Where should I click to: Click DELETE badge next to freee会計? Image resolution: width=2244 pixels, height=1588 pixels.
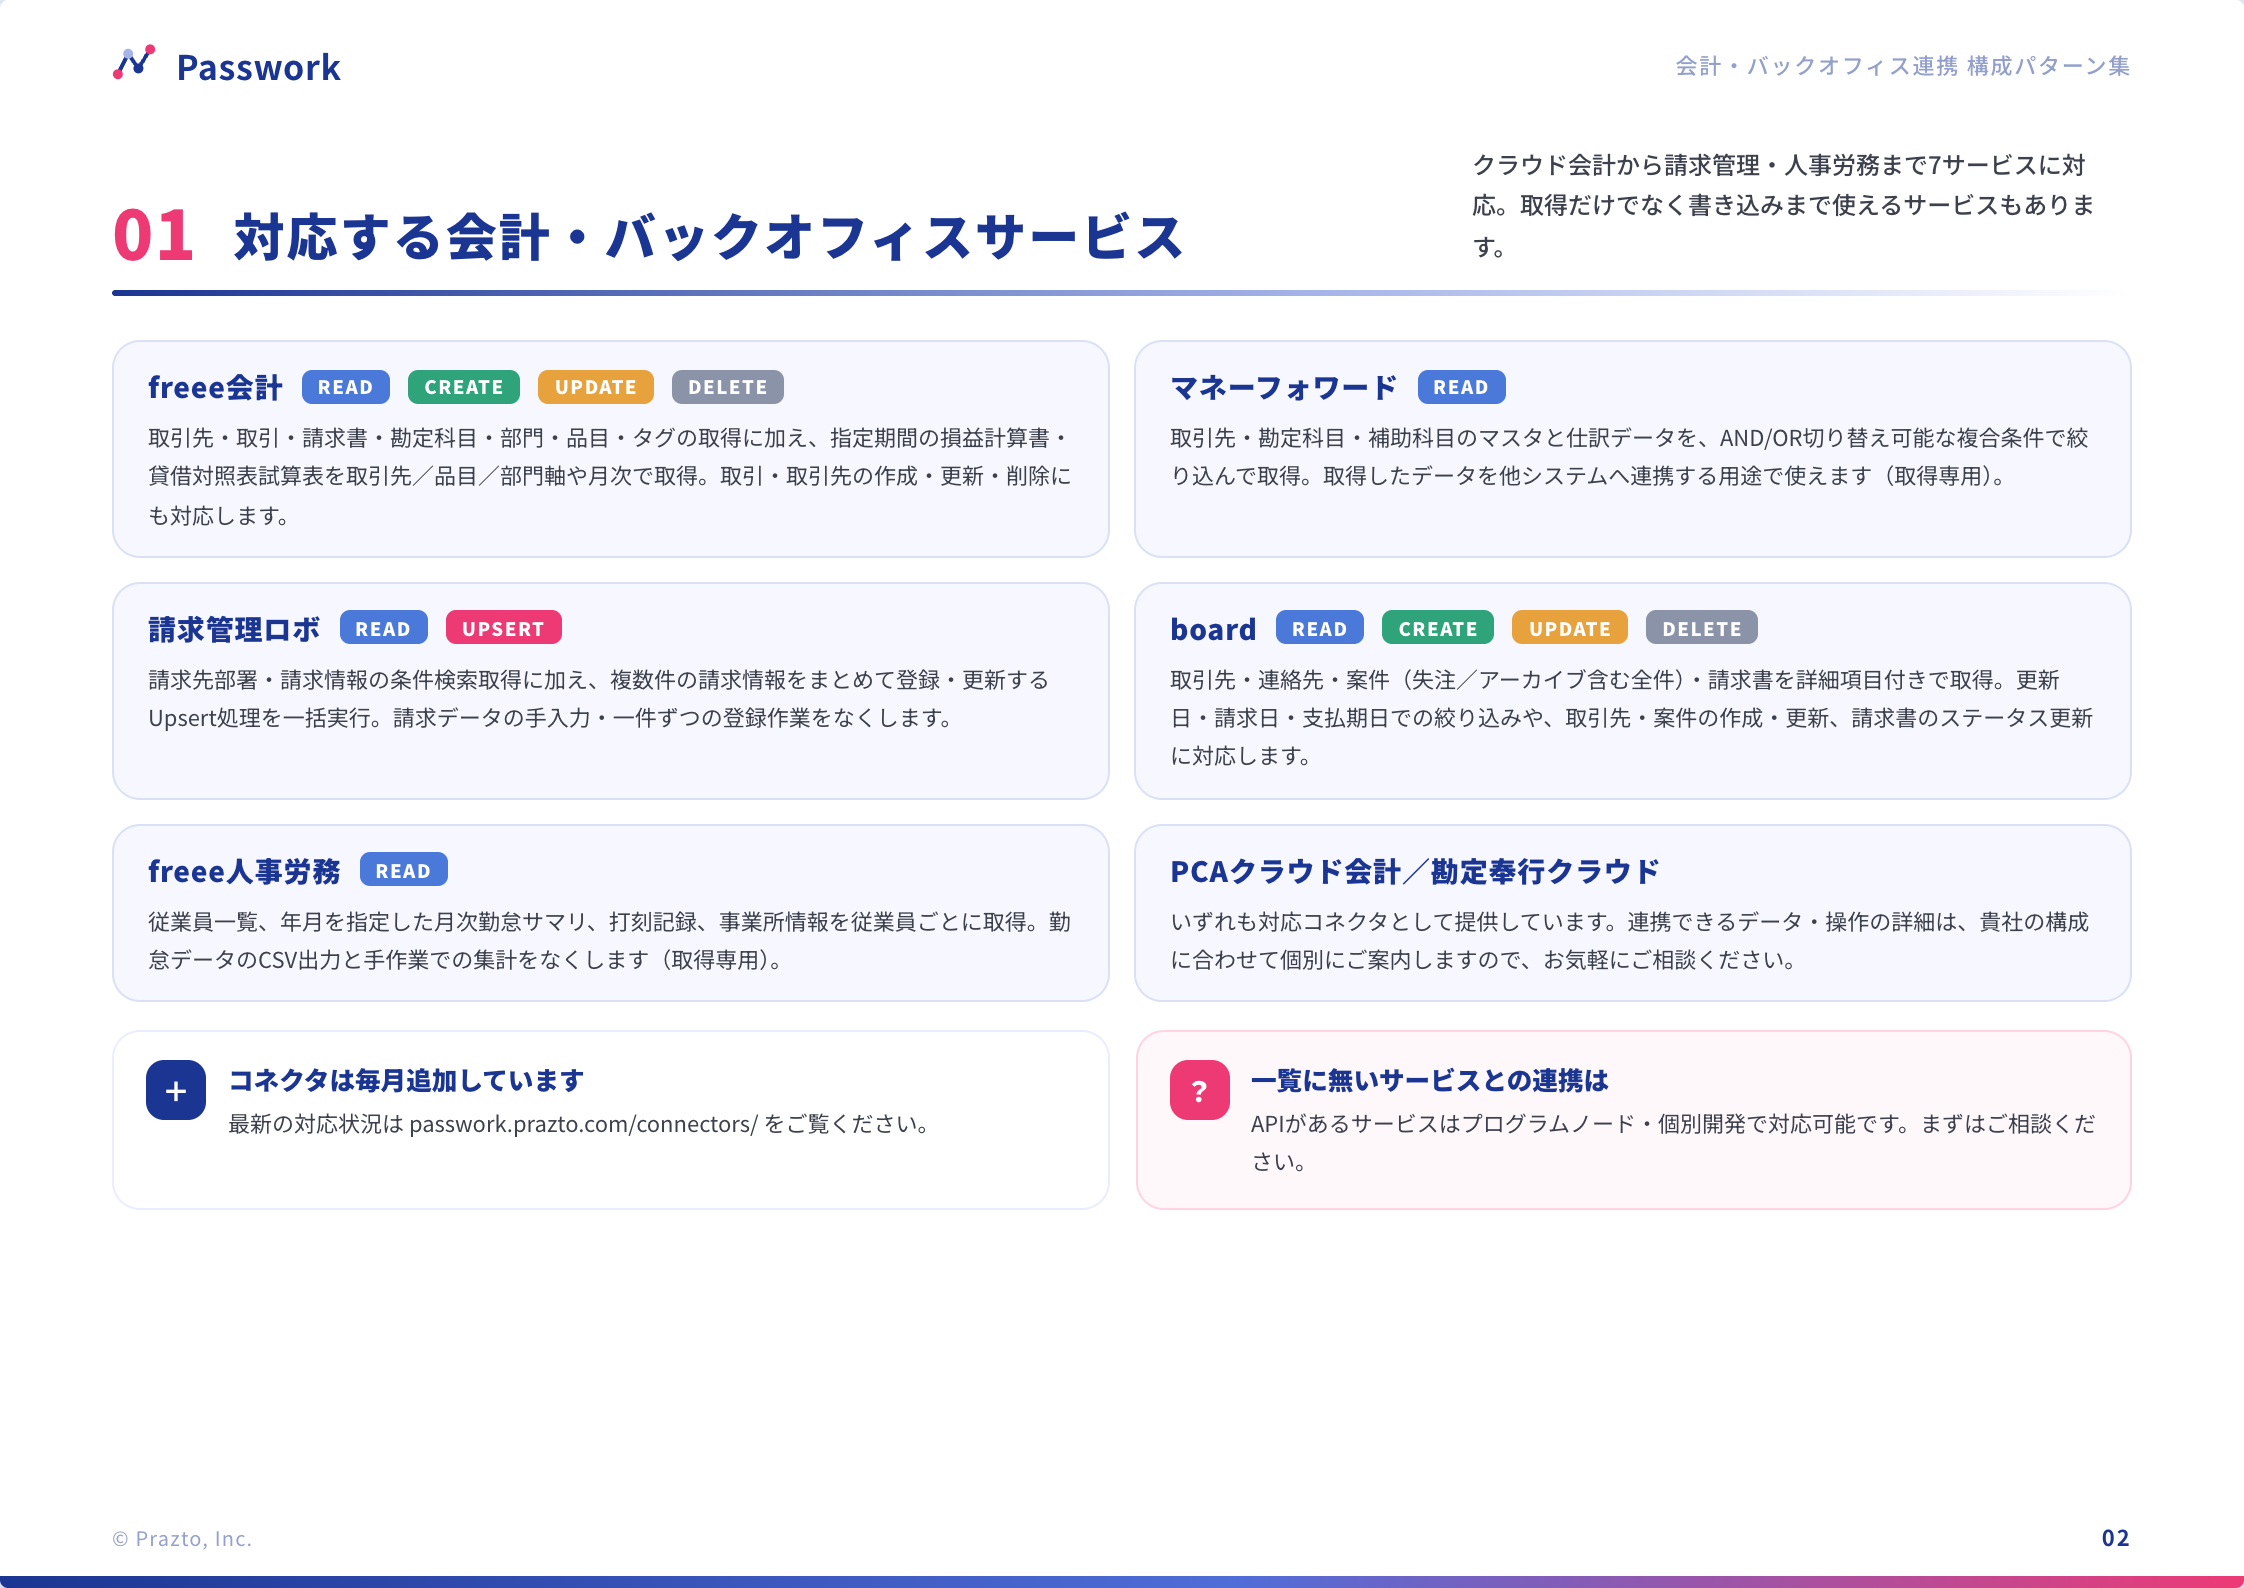[728, 387]
